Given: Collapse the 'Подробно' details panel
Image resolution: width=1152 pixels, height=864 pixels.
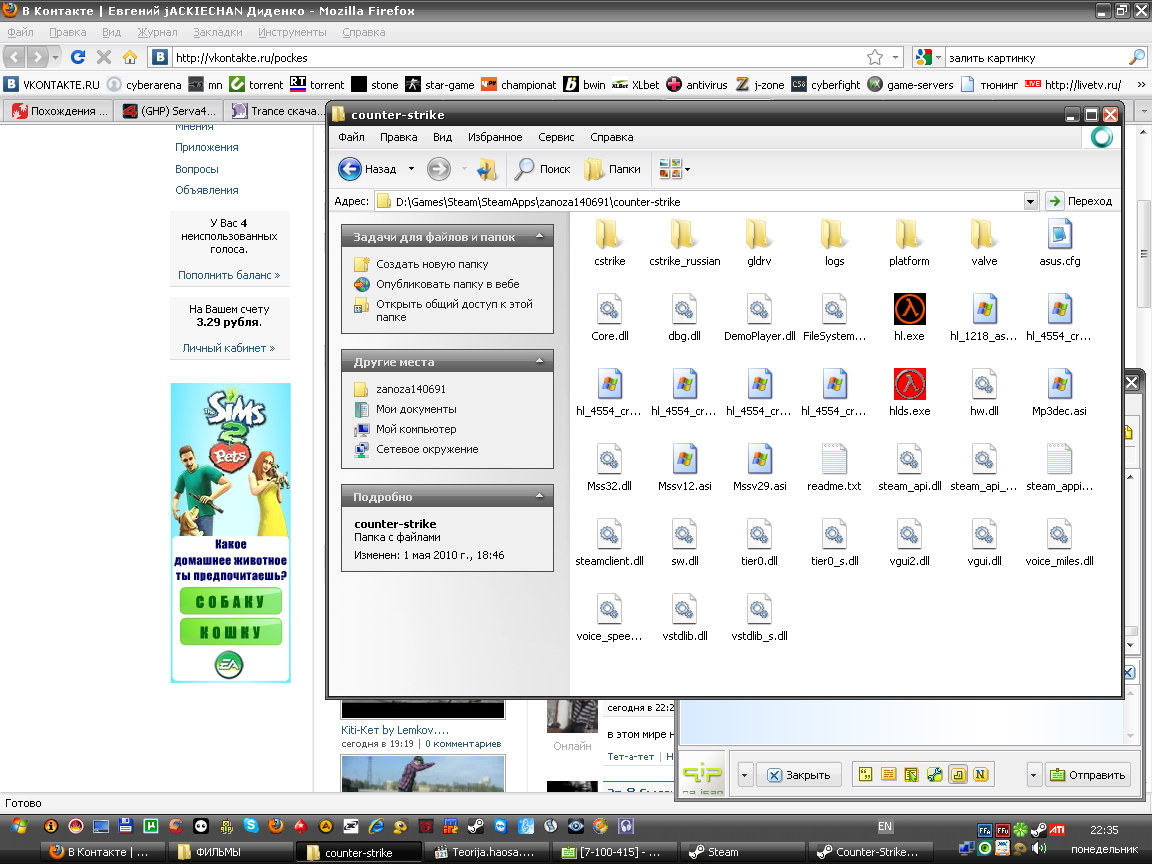Looking at the screenshot, I should tap(539, 497).
